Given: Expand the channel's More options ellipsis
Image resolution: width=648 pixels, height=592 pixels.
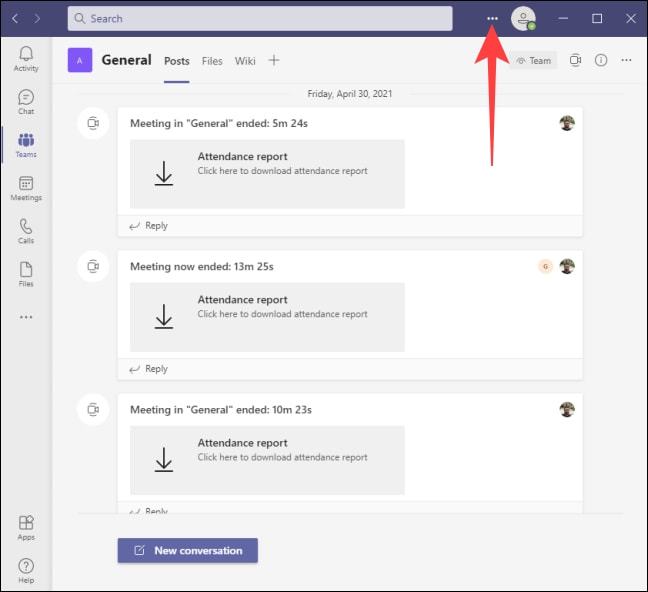Looking at the screenshot, I should click(626, 60).
